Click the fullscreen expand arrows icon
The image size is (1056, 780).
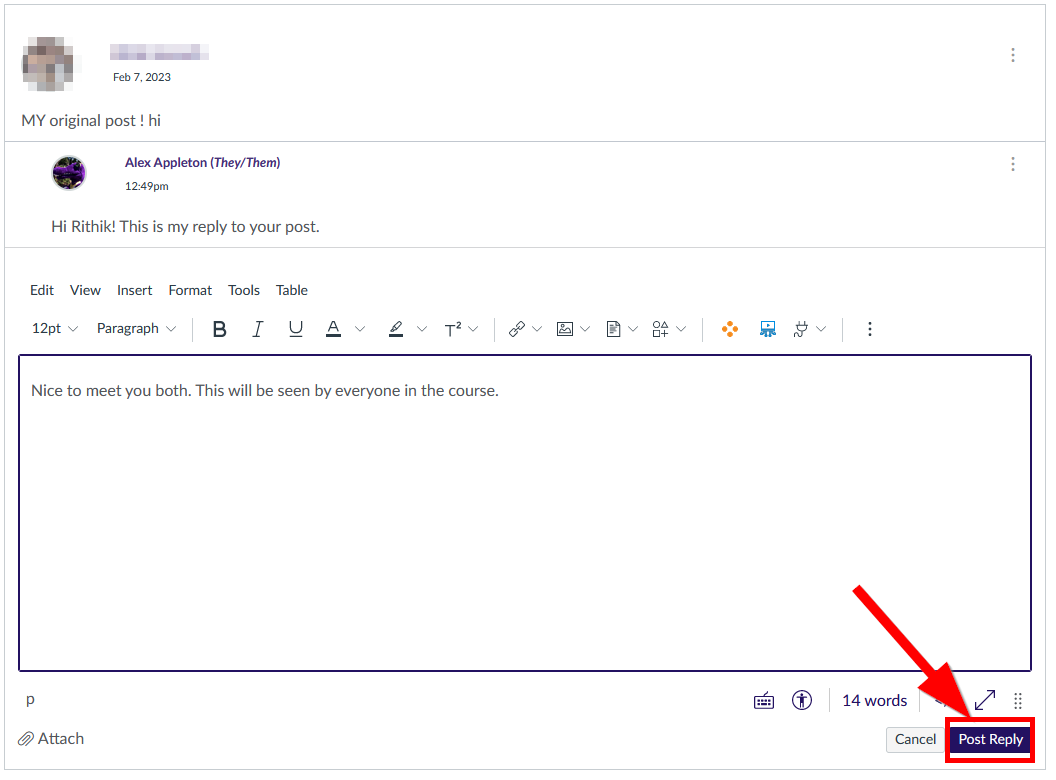point(985,701)
